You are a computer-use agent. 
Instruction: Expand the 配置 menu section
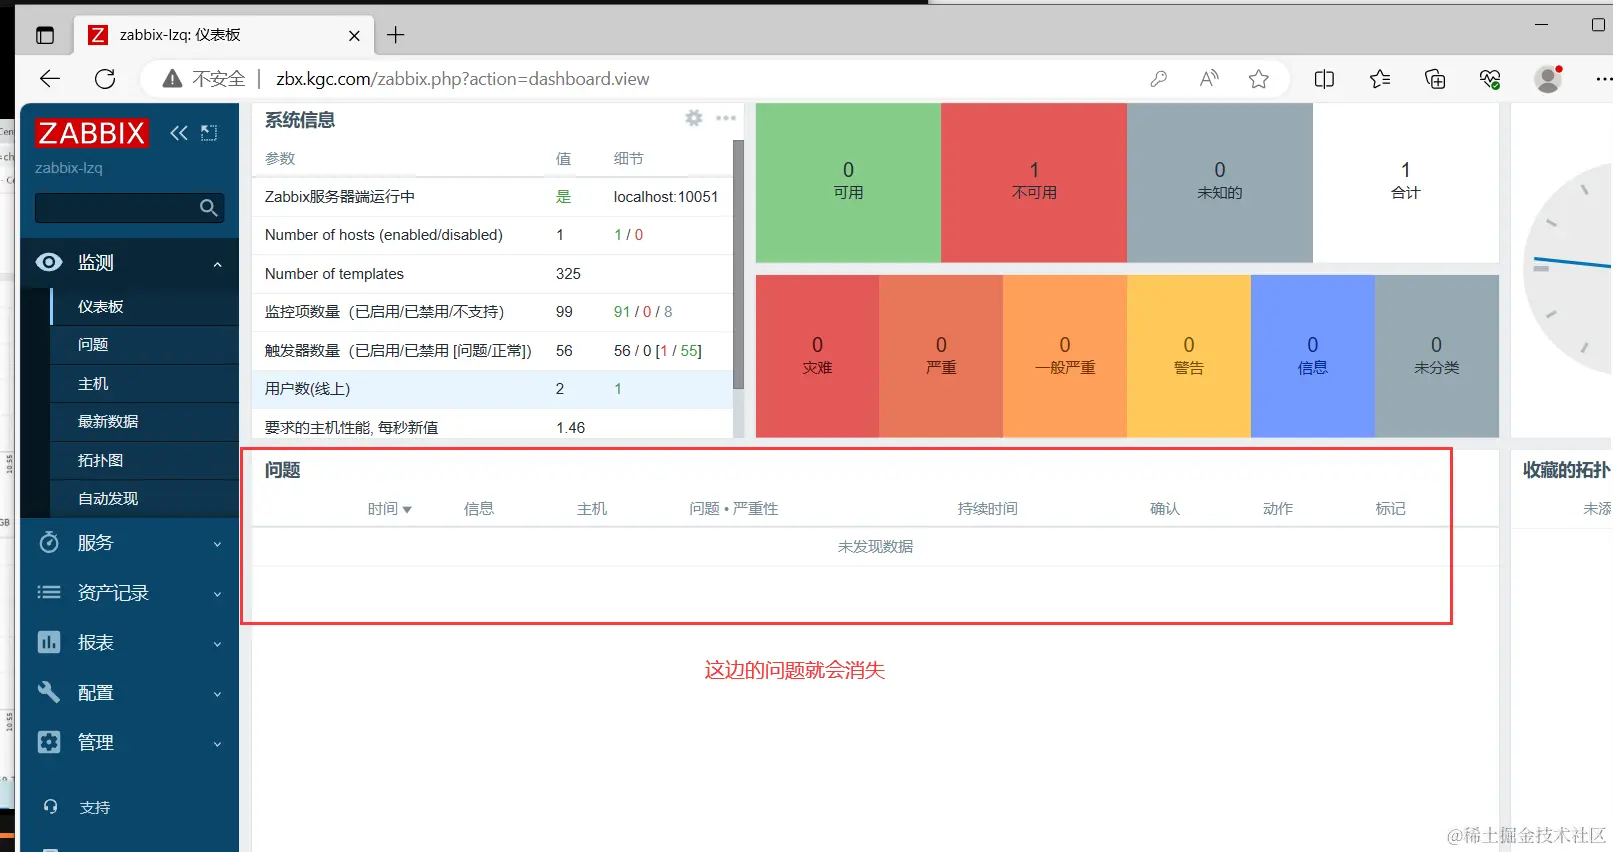[217, 694]
